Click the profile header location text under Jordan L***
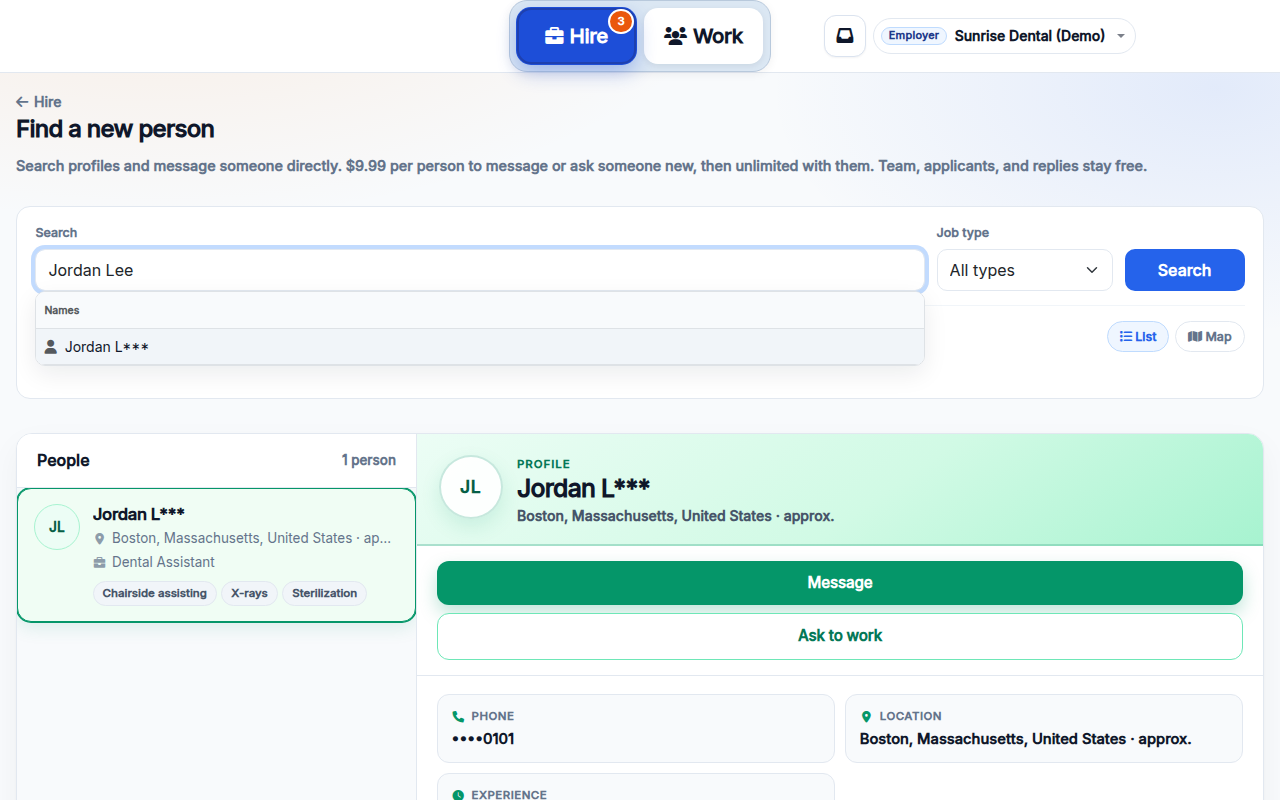The width and height of the screenshot is (1280, 800). point(675,516)
